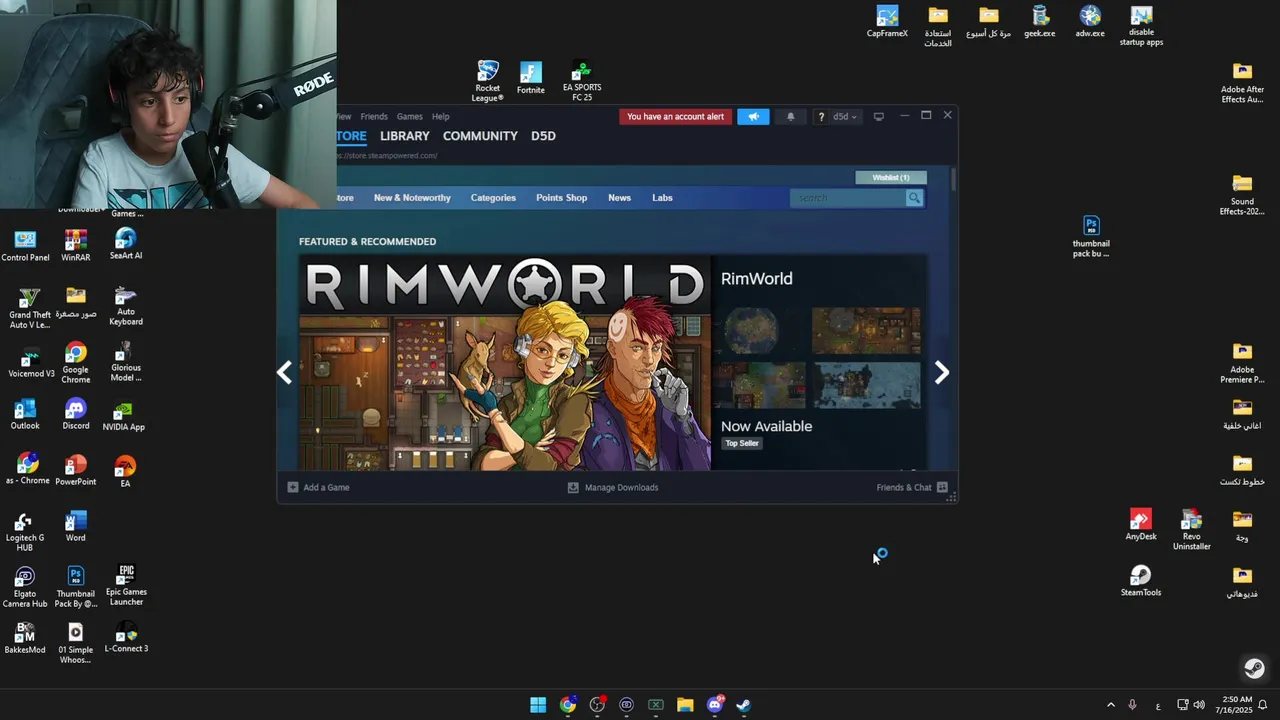1280x720 pixels.
Task: Select SeaArt AI desktop icon
Action: [x=125, y=244]
